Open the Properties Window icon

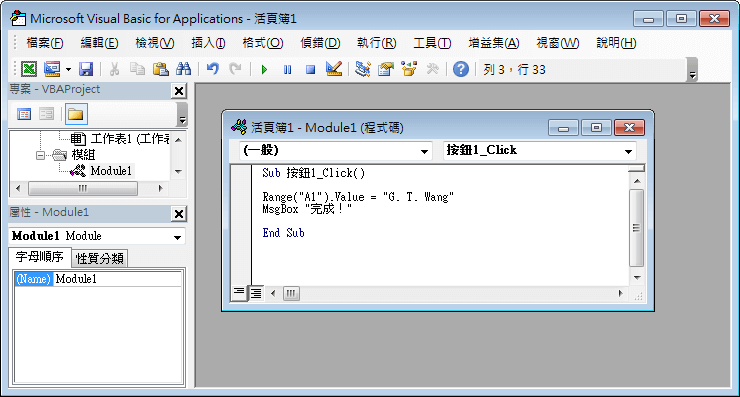(386, 69)
